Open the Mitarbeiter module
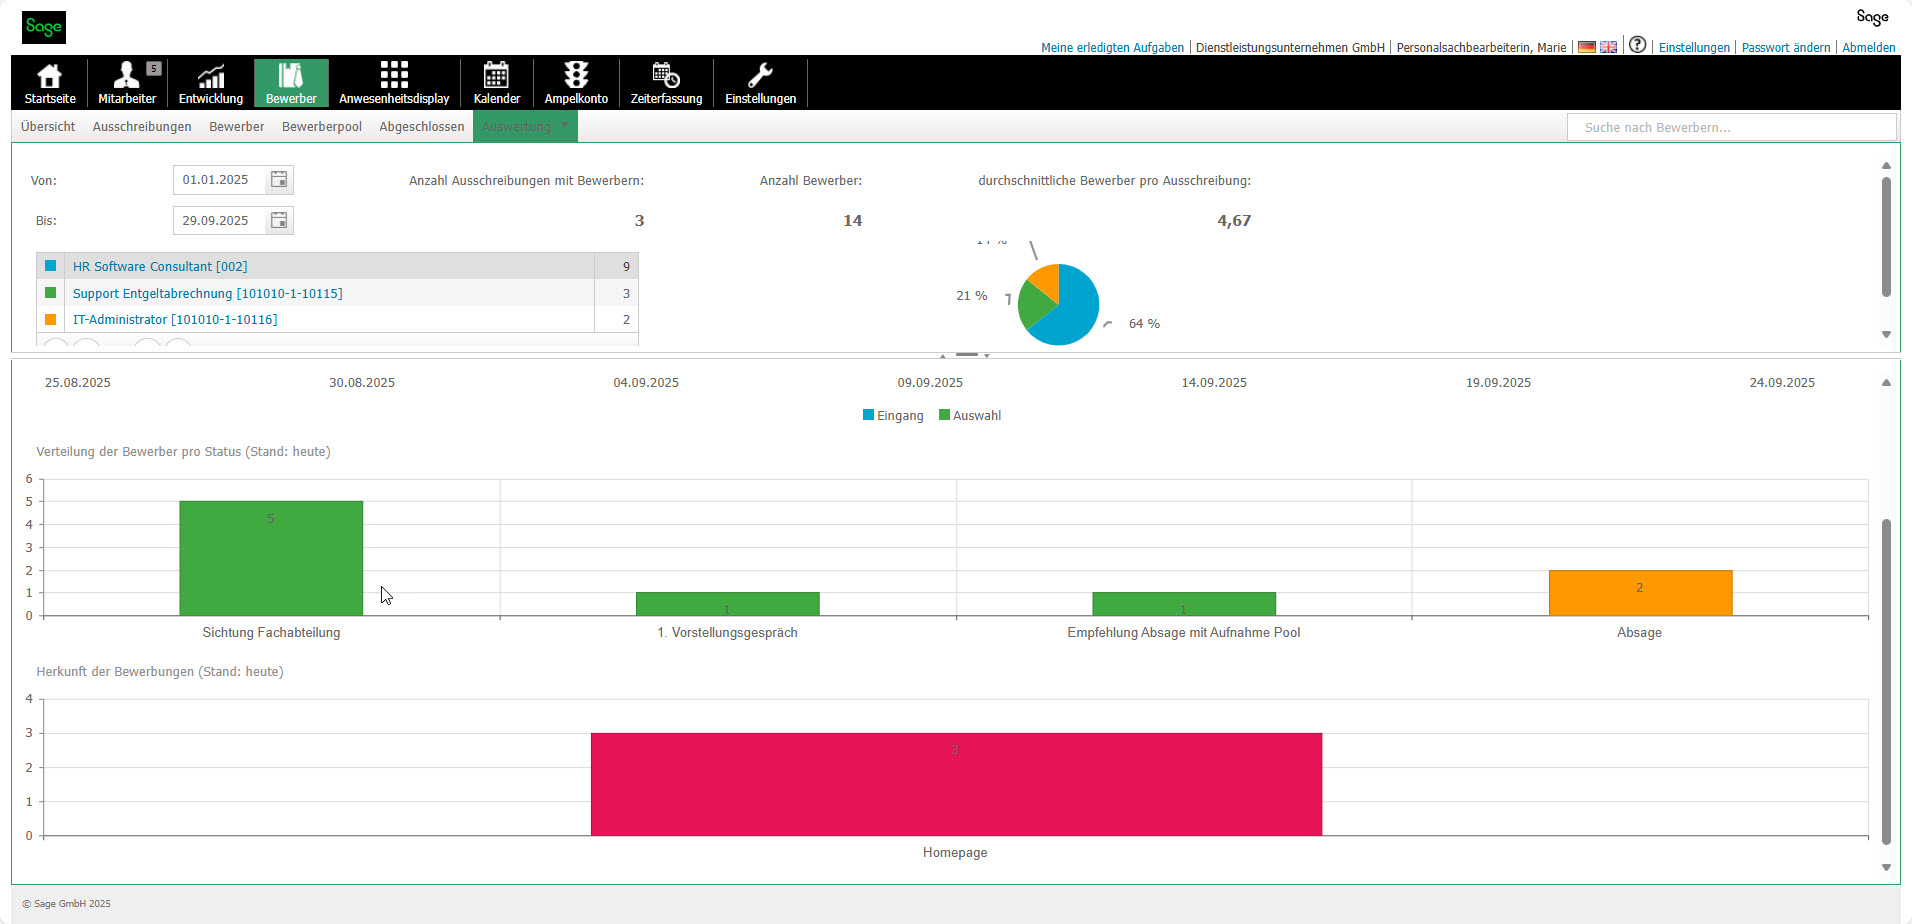 pos(127,83)
